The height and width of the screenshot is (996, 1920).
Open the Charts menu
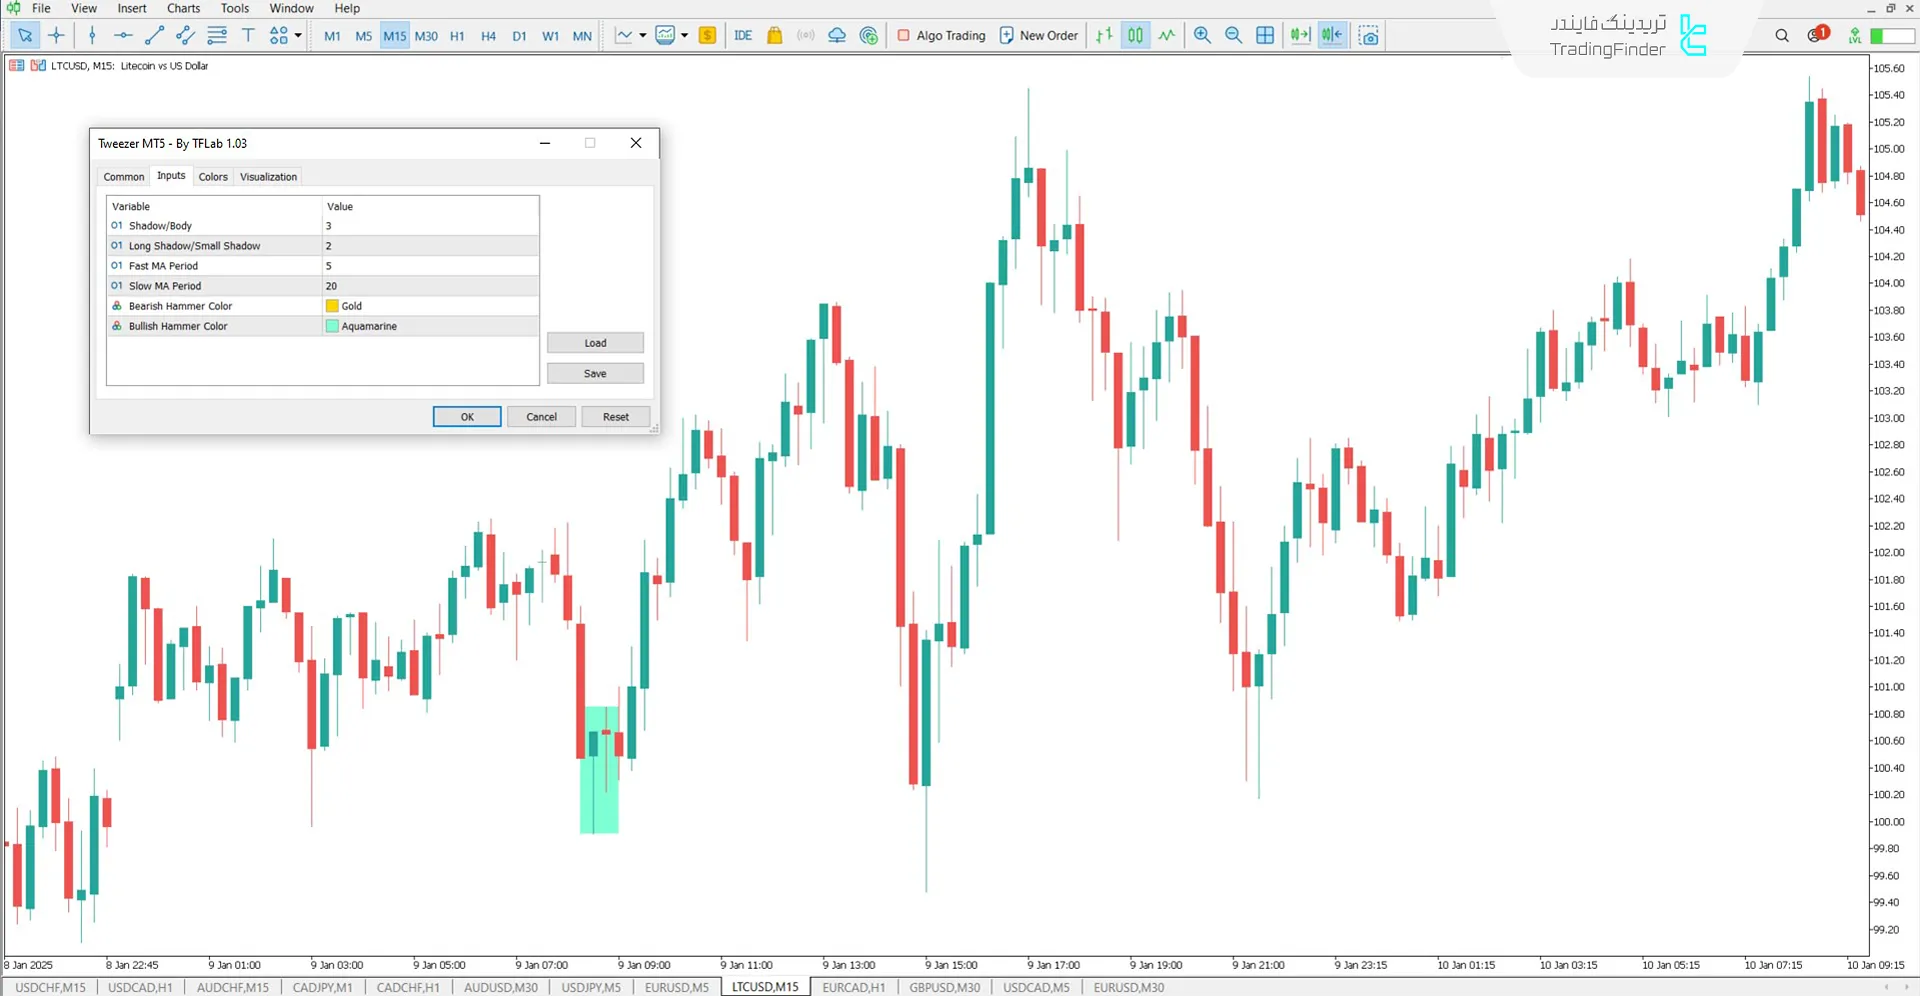pos(183,8)
